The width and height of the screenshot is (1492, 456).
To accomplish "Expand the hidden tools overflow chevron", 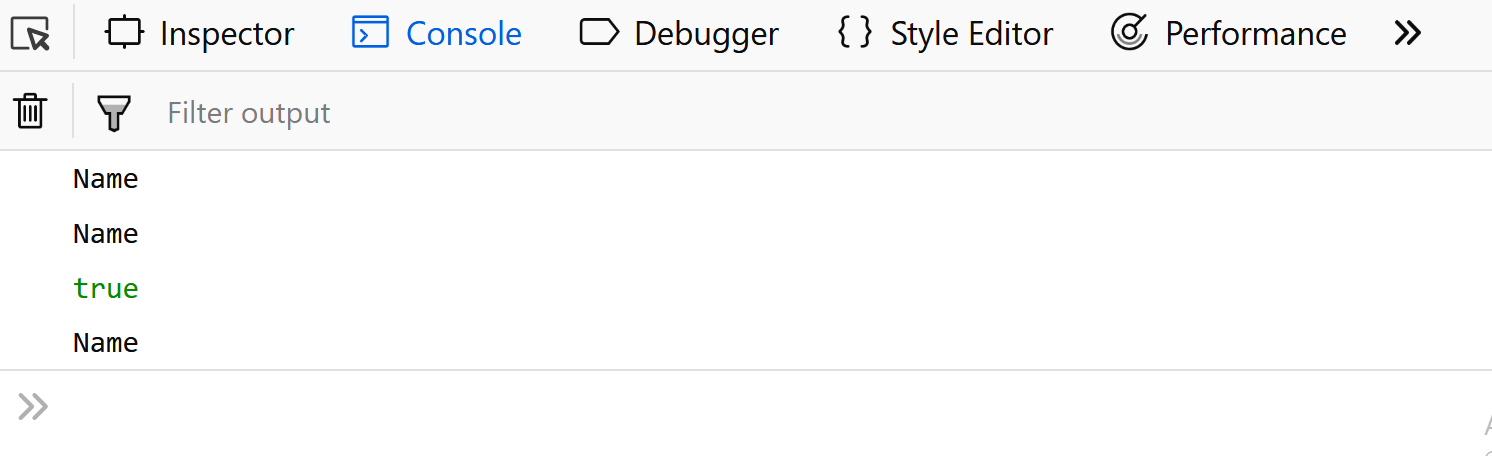I will pos(1407,34).
